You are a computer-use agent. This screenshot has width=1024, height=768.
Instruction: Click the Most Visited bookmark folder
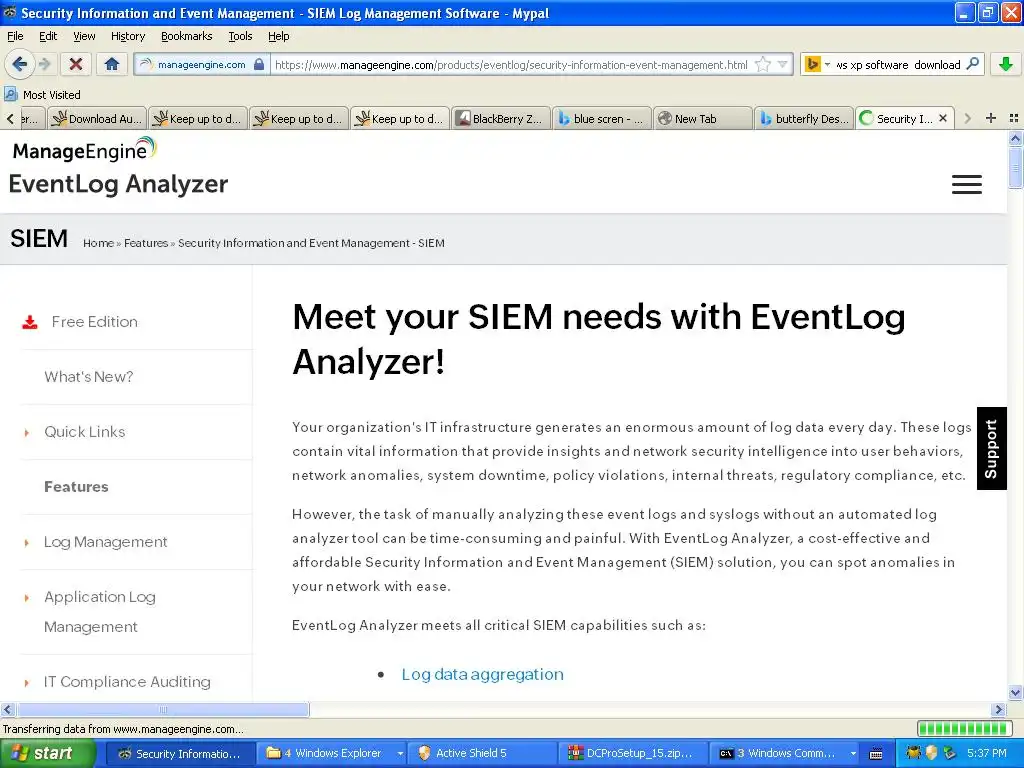42,95
